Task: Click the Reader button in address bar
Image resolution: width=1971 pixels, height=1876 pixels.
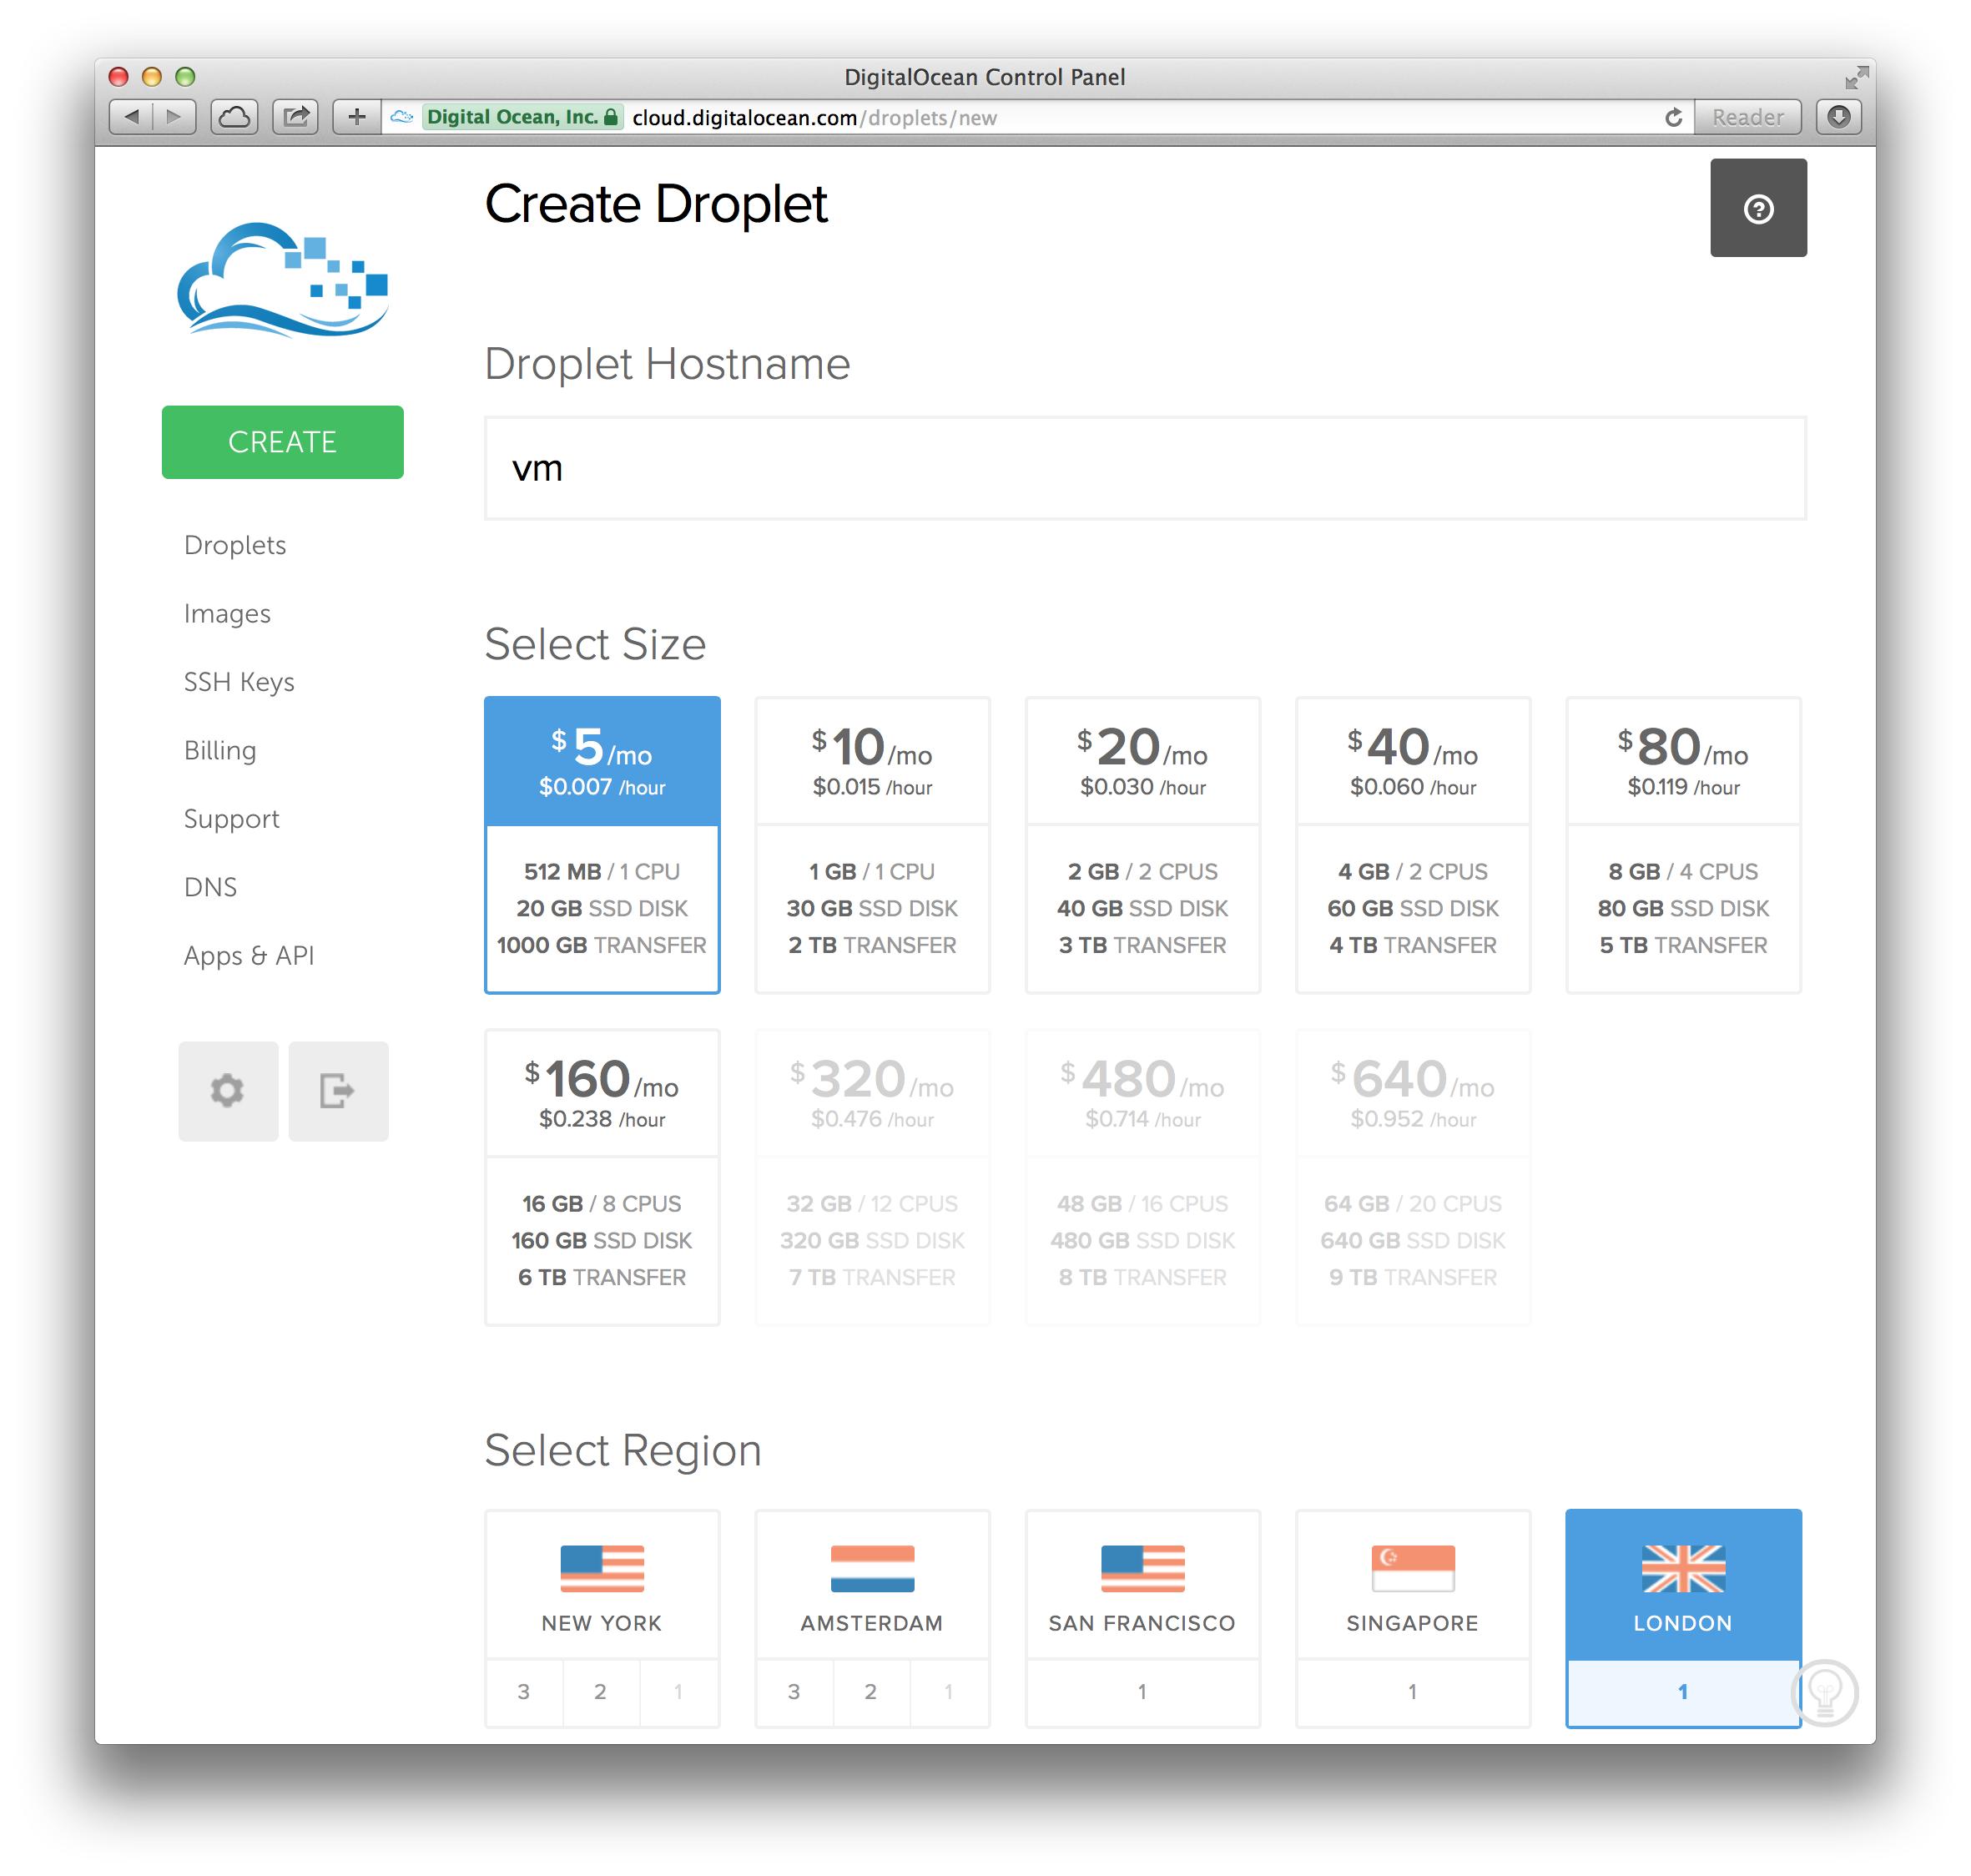Action: (x=1747, y=118)
